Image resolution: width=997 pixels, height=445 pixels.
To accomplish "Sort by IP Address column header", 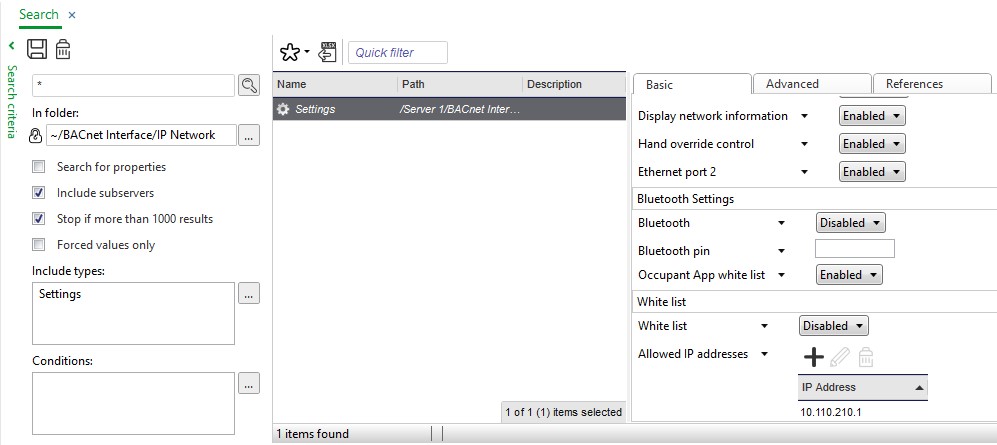I will coord(863,387).
